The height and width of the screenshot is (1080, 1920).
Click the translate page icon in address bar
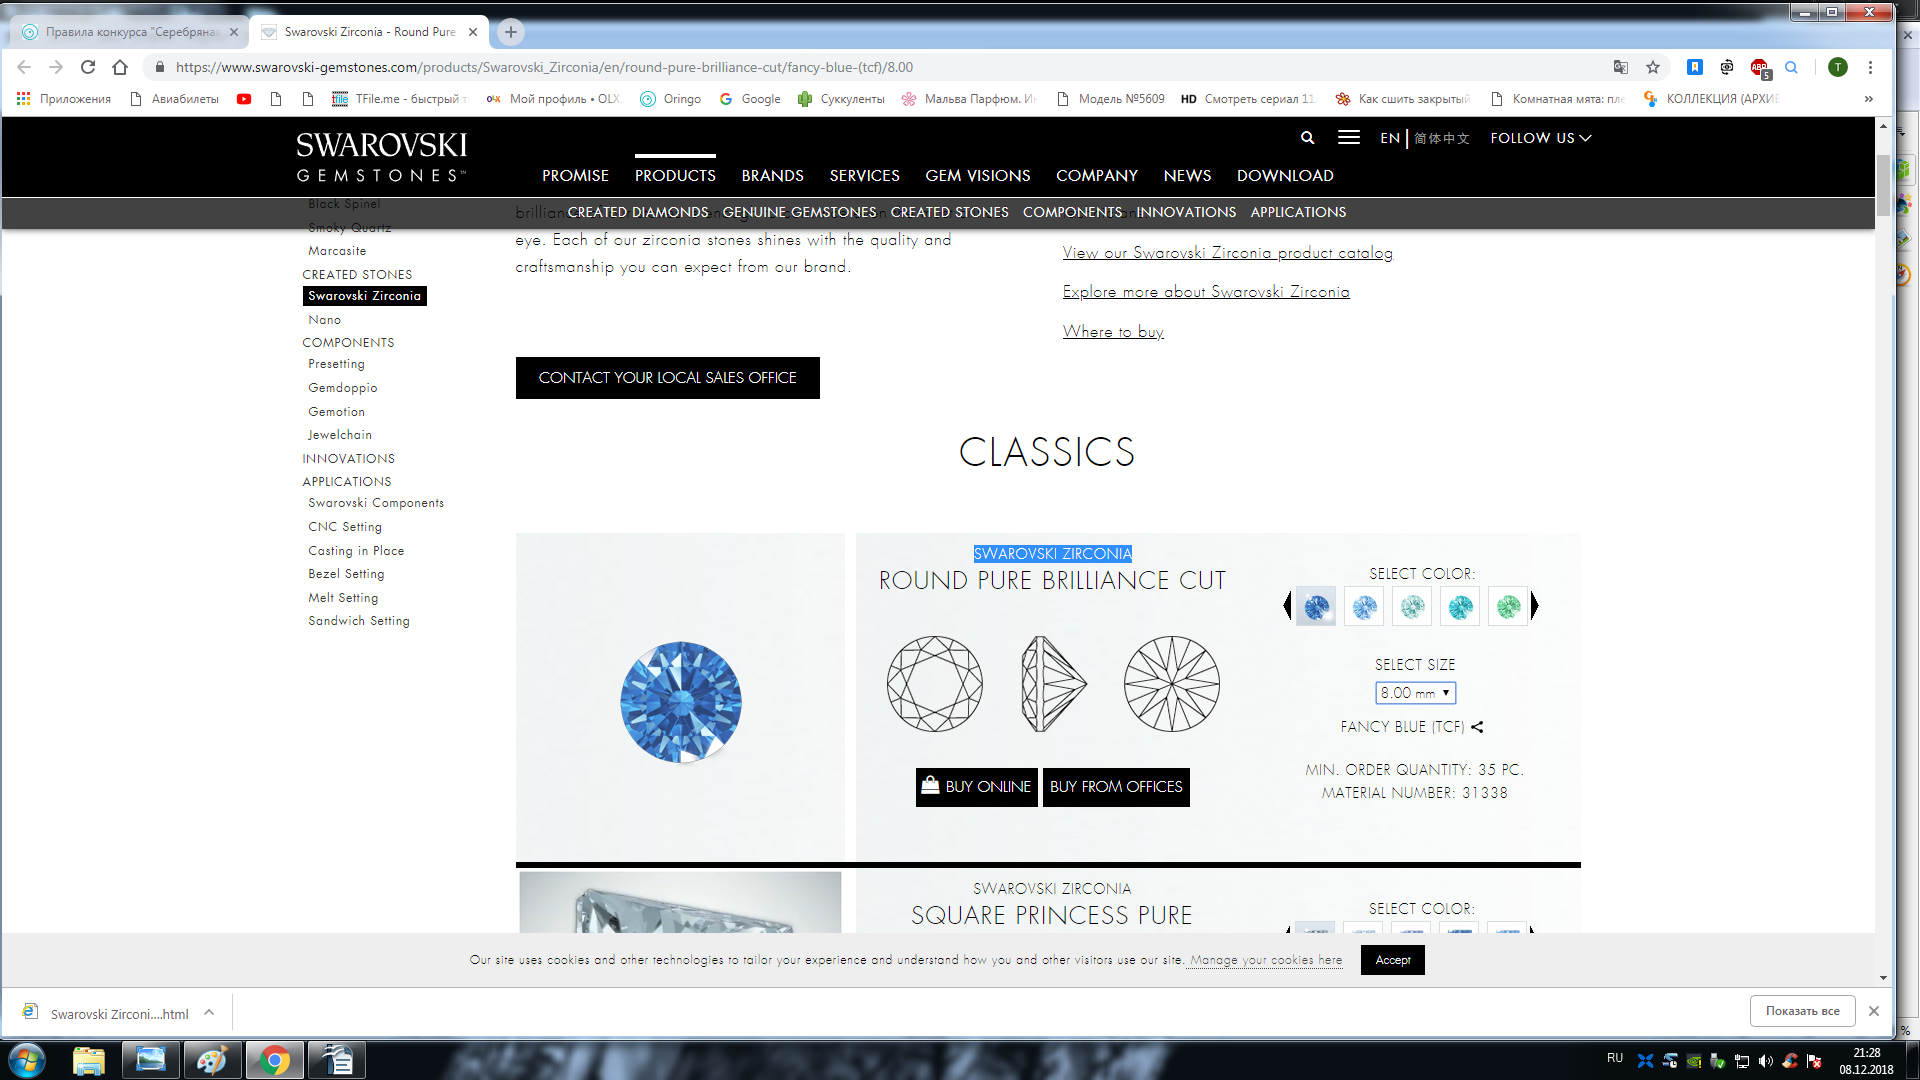(1621, 67)
